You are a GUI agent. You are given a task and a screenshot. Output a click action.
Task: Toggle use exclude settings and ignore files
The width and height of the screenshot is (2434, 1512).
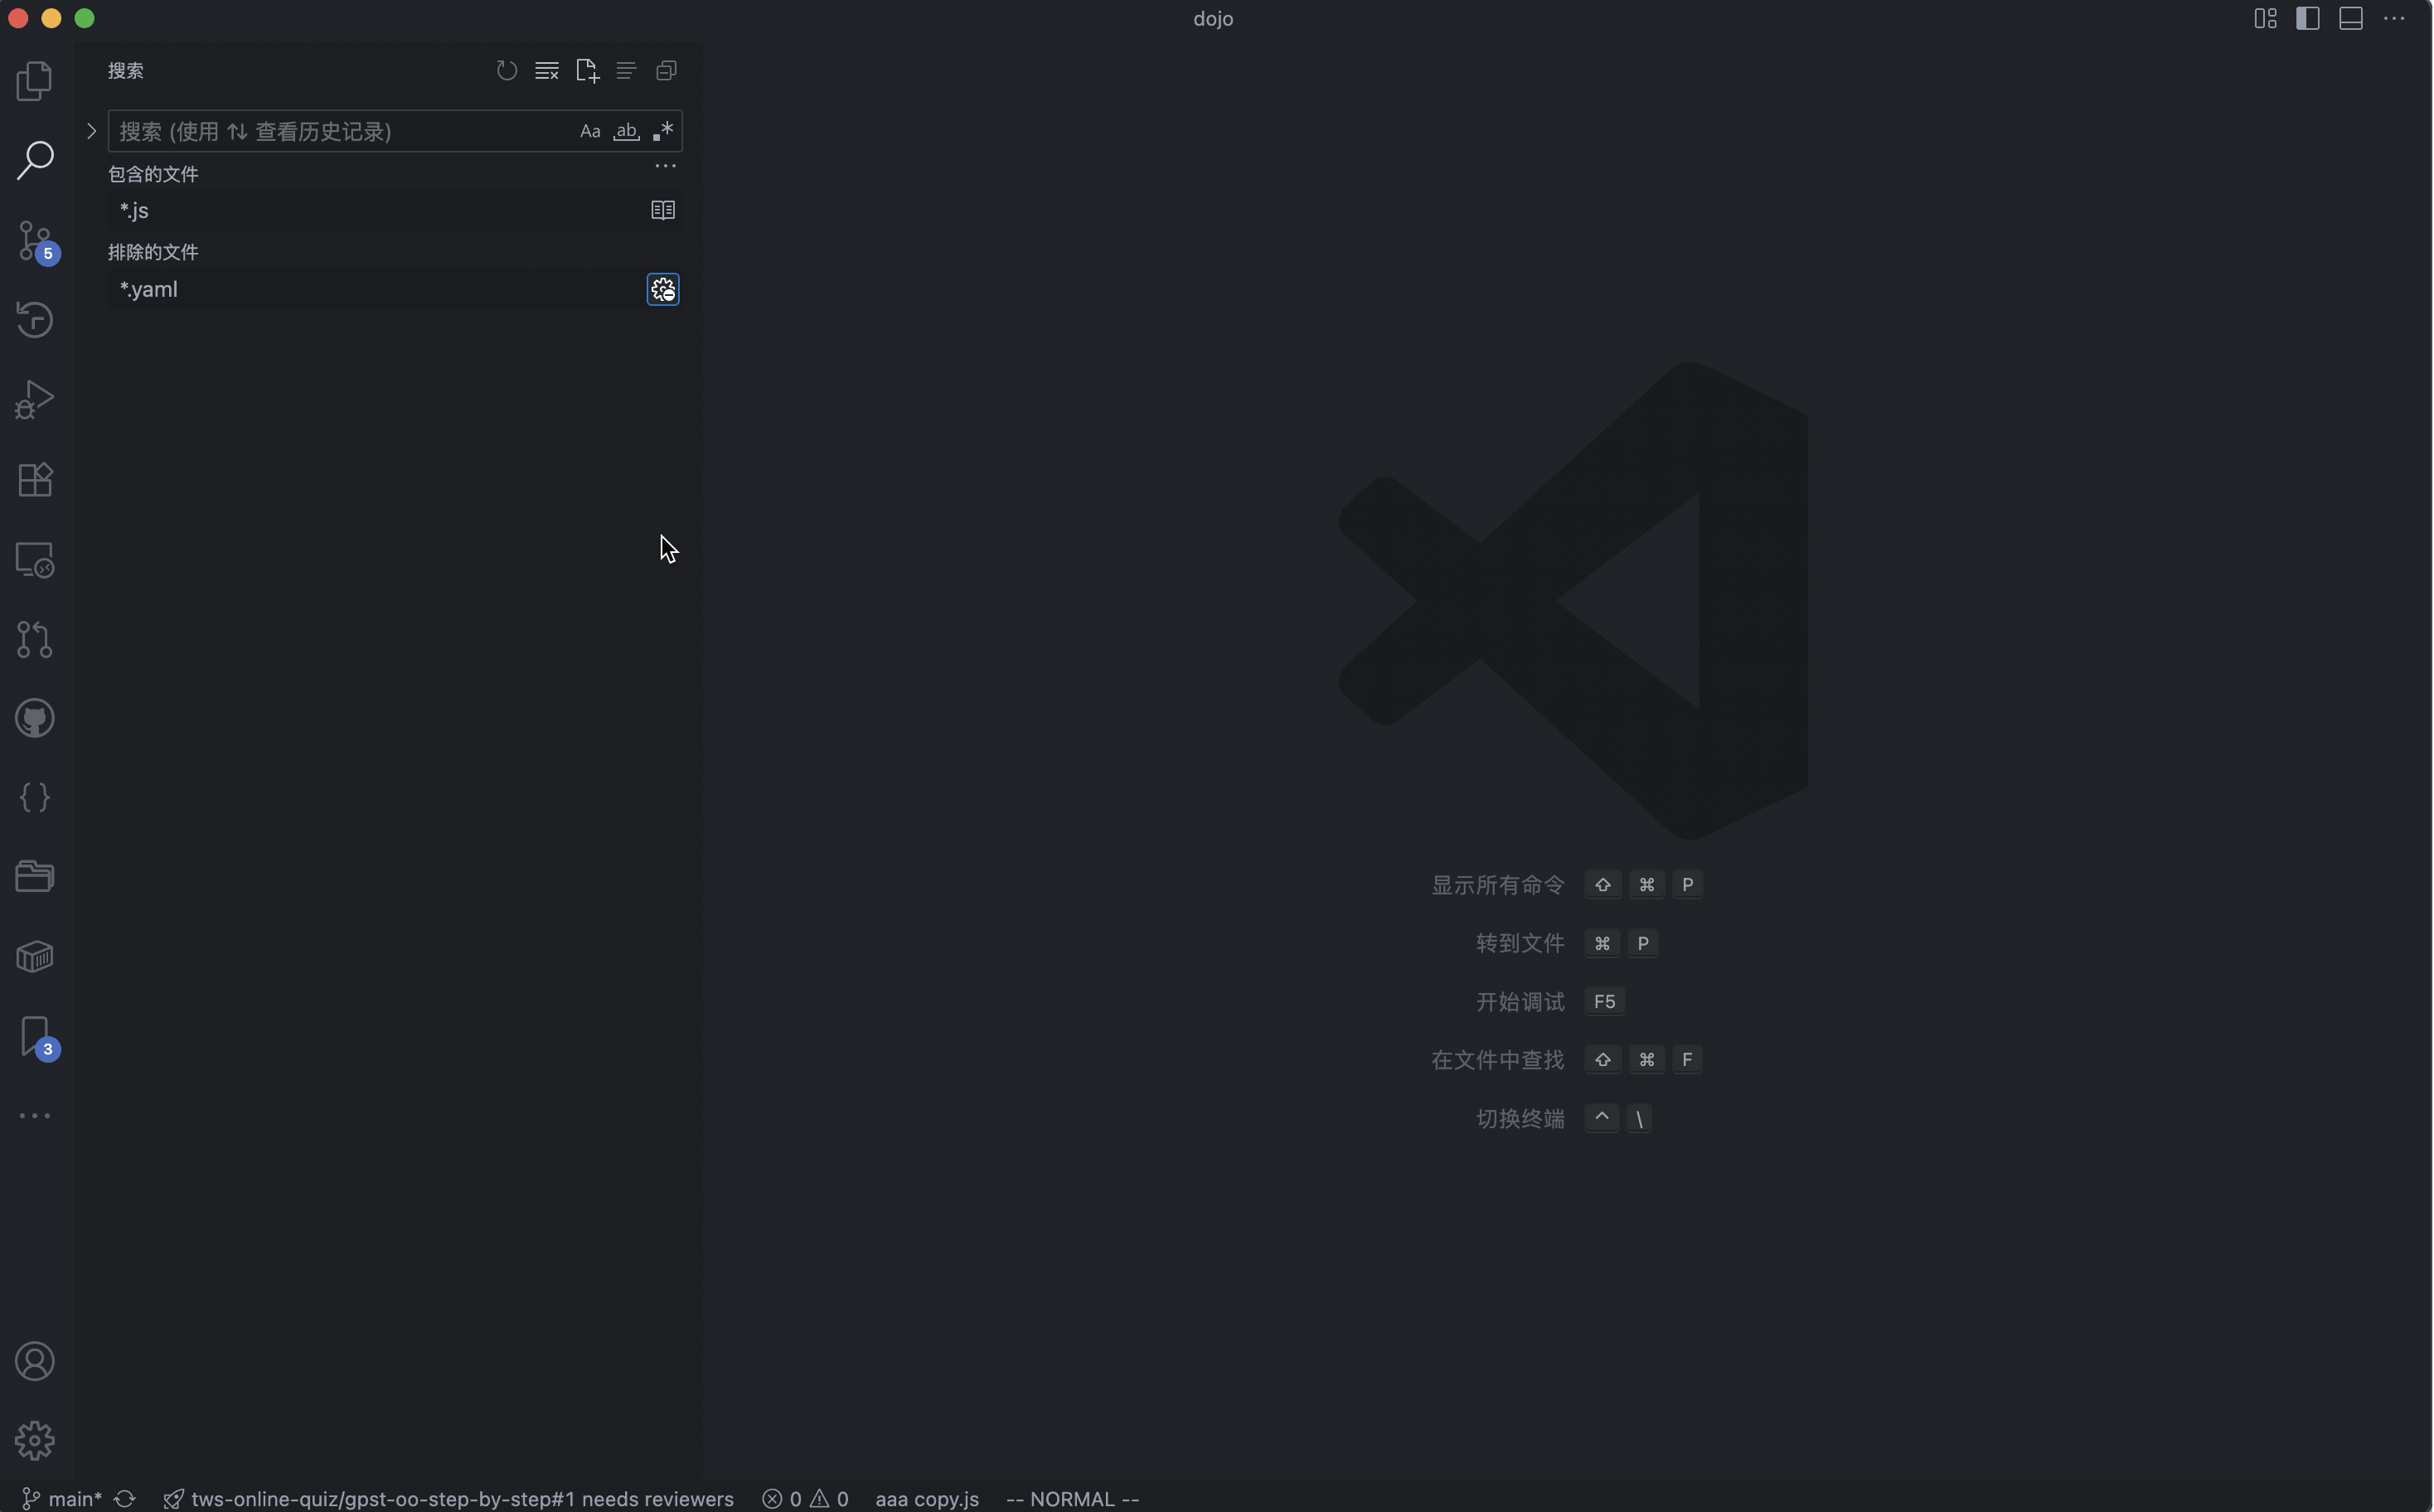663,290
